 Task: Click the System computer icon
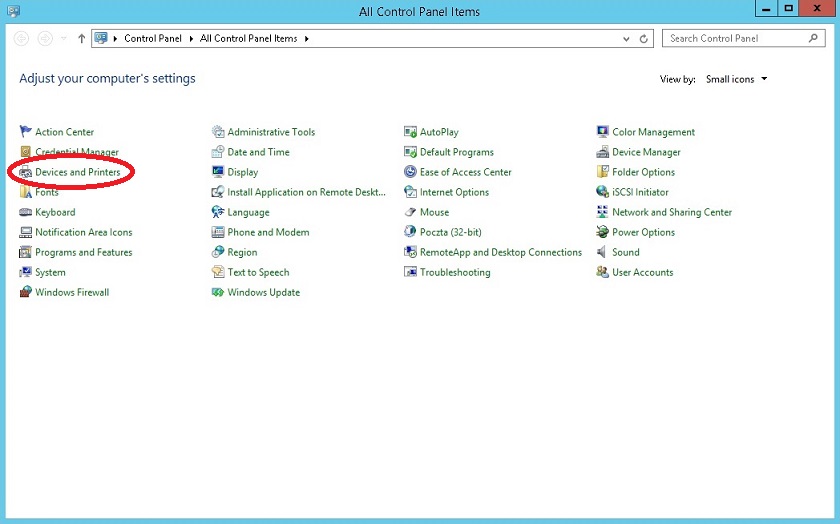[25, 272]
